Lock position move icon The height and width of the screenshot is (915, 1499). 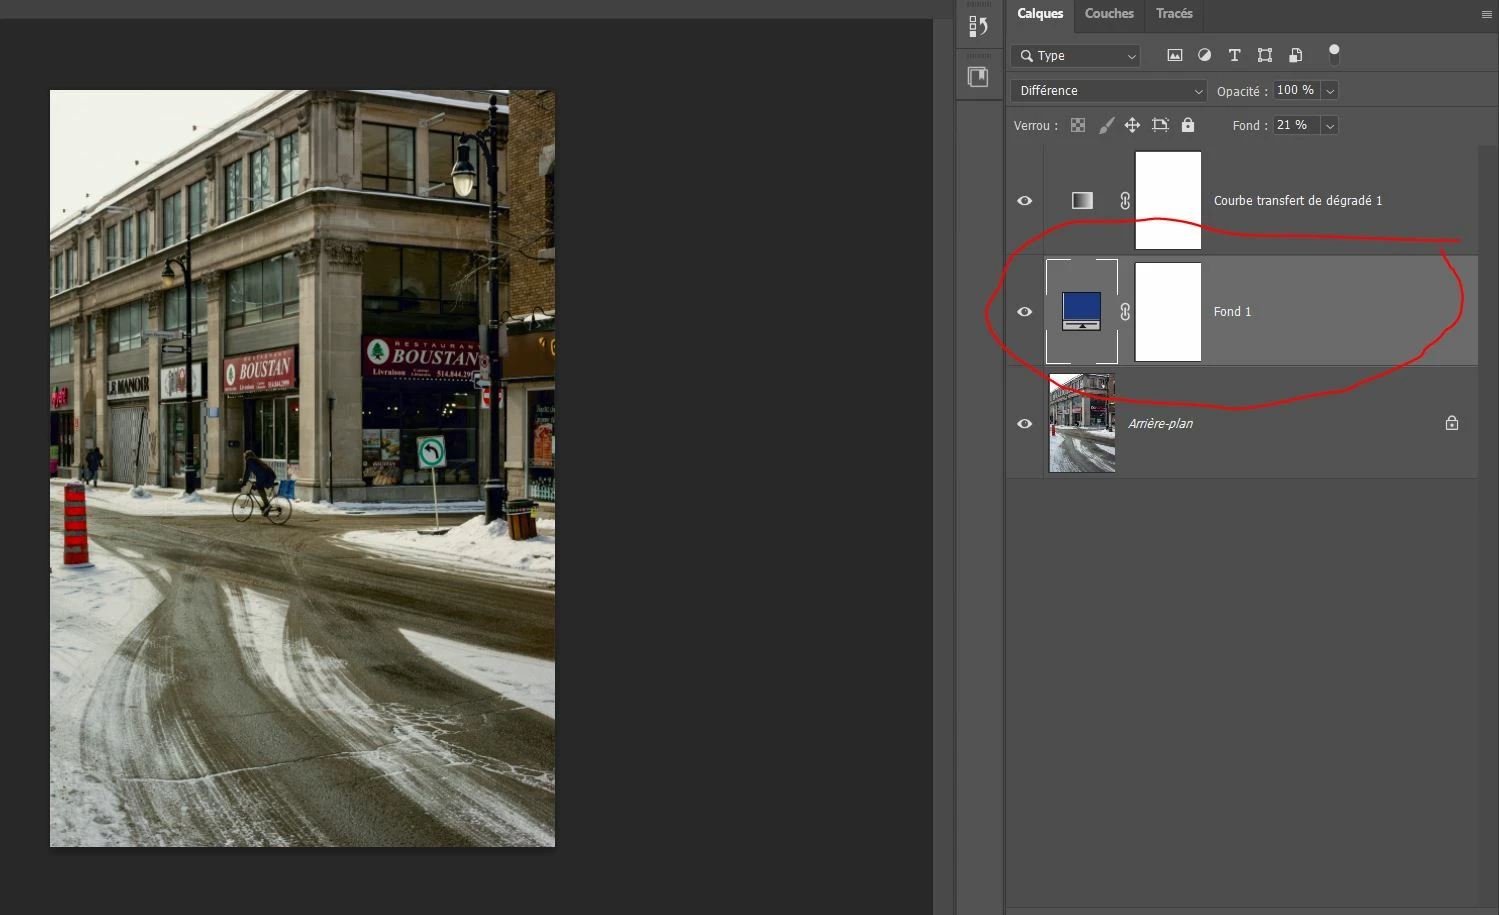click(1132, 125)
